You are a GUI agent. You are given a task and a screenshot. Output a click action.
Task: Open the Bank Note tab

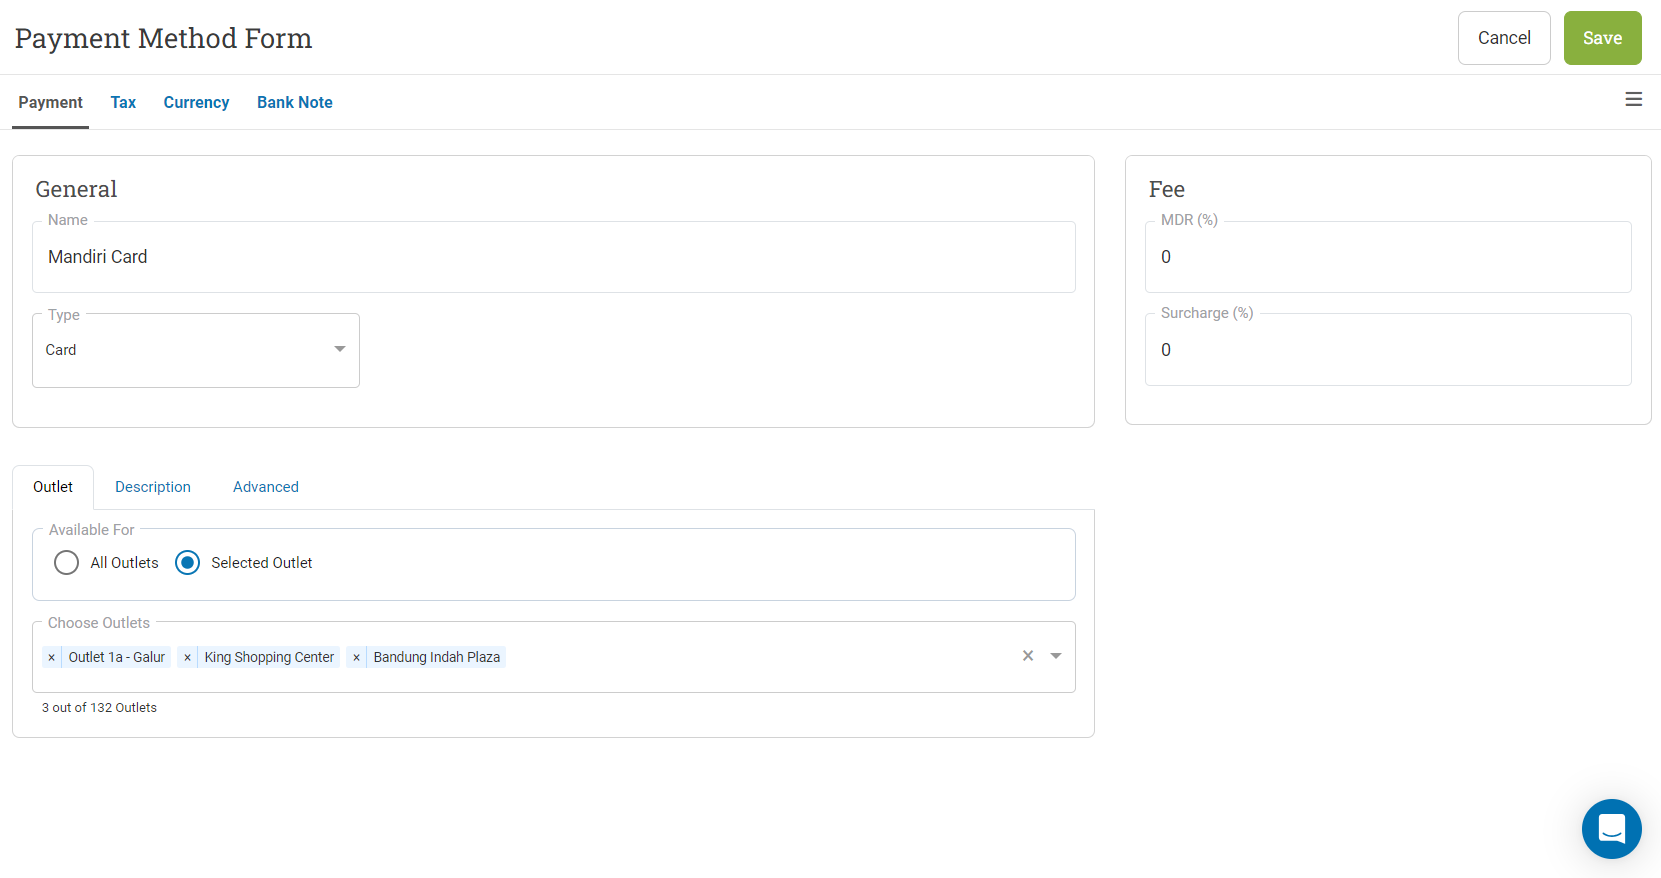coord(295,102)
